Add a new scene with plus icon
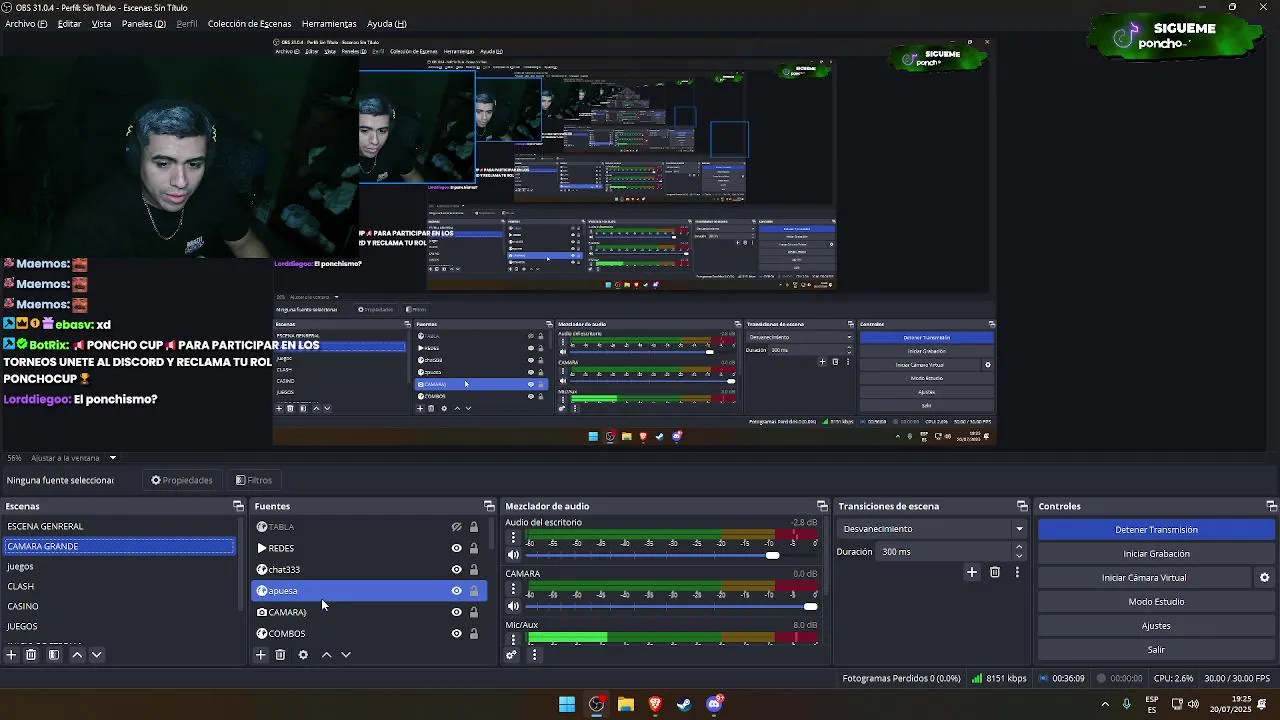1280x720 pixels. pyautogui.click(x=11, y=655)
